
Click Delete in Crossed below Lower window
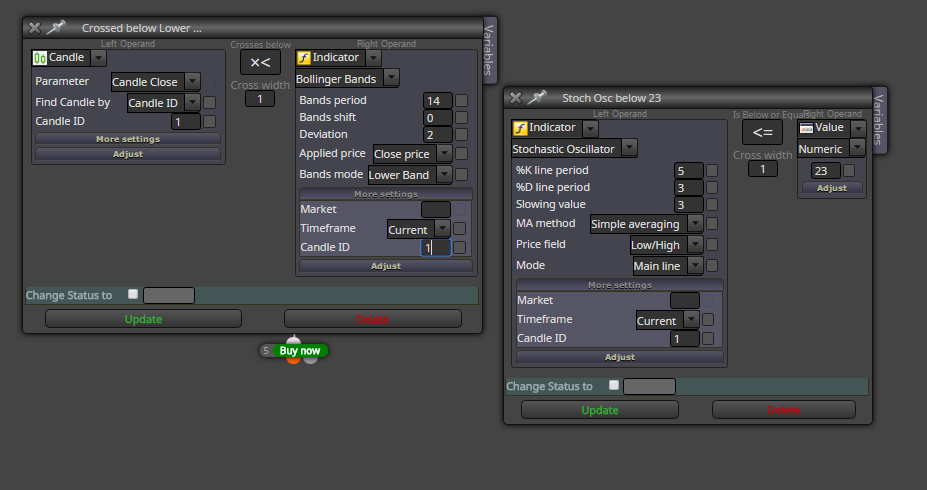[x=372, y=319]
